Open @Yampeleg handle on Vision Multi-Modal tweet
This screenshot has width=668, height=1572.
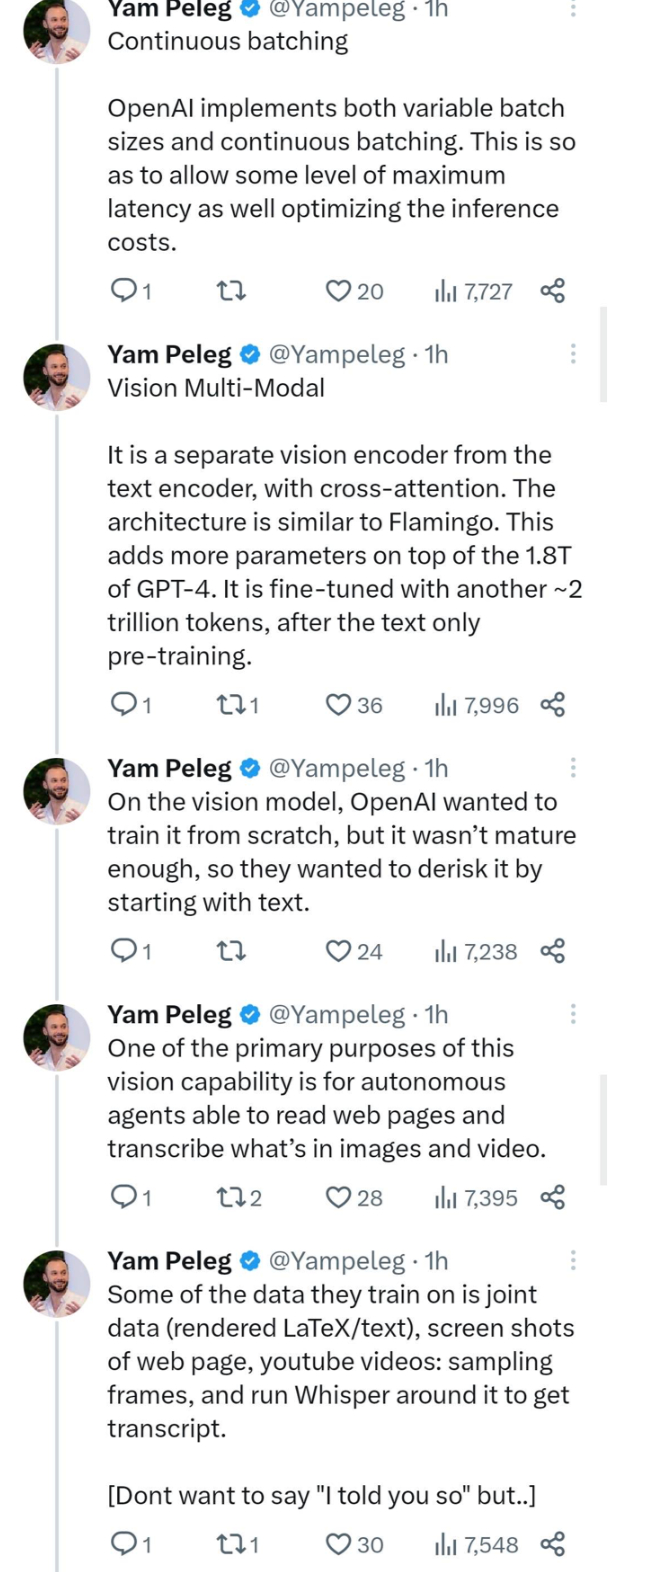point(337,354)
